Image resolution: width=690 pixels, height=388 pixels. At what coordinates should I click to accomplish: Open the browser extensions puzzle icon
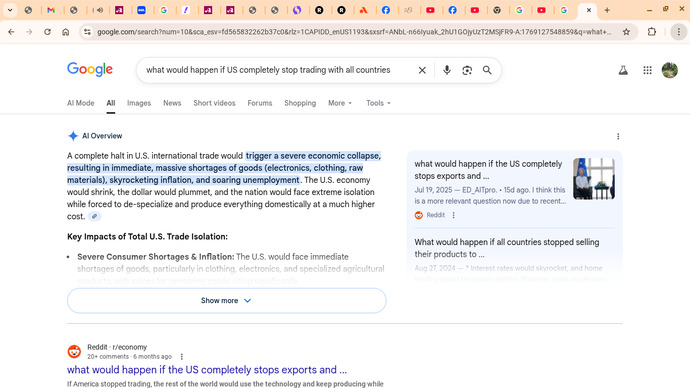pos(652,32)
